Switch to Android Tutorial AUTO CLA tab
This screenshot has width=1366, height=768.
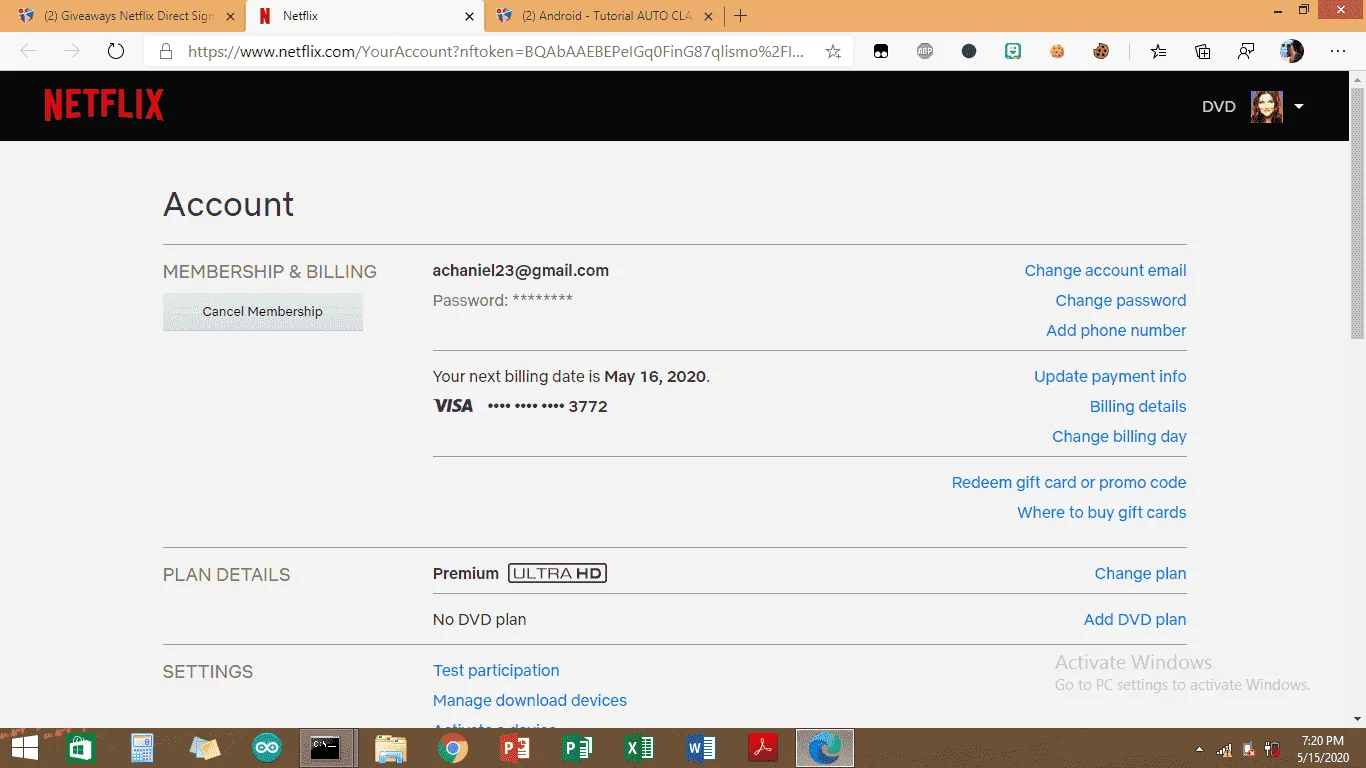click(x=605, y=16)
